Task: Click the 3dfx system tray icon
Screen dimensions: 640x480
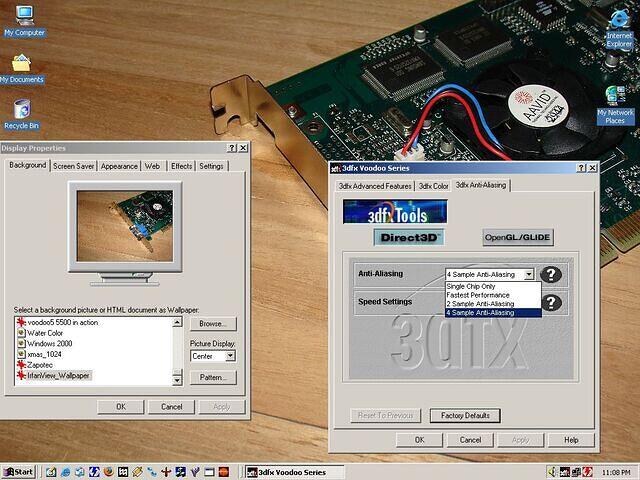Action: [565, 472]
